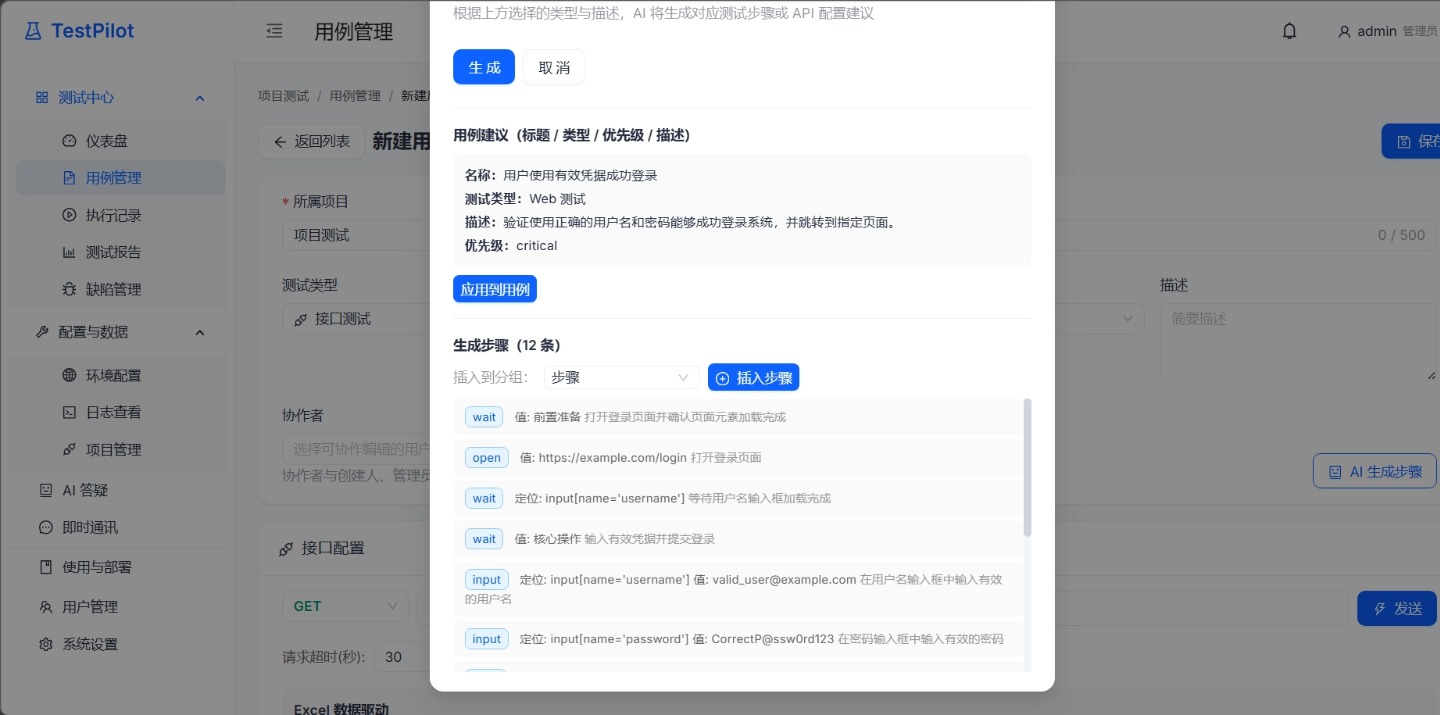Open the 仪表盘 menu item
Viewport: 1440px width, 715px height.
click(120, 141)
